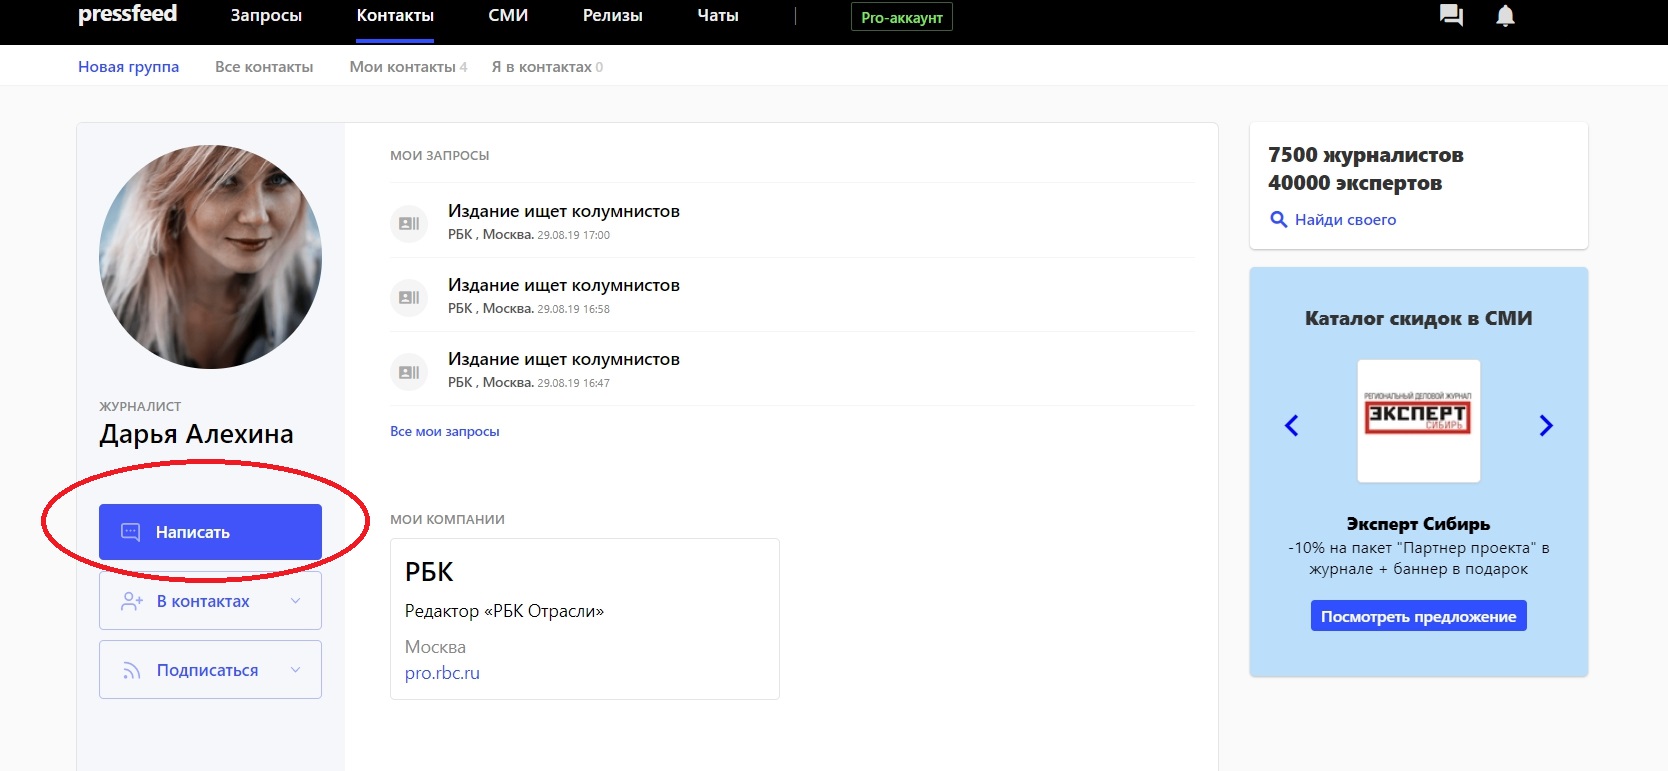Click the news icon of third request
Image resolution: width=1668 pixels, height=771 pixels.
(409, 372)
